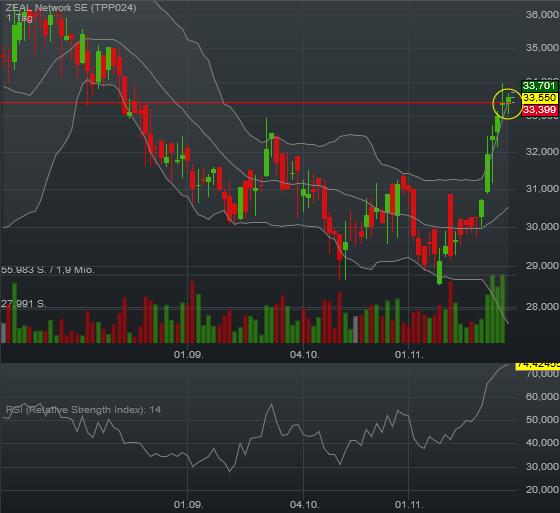Click the 01.09. date on the RSI axis

pyautogui.click(x=189, y=505)
